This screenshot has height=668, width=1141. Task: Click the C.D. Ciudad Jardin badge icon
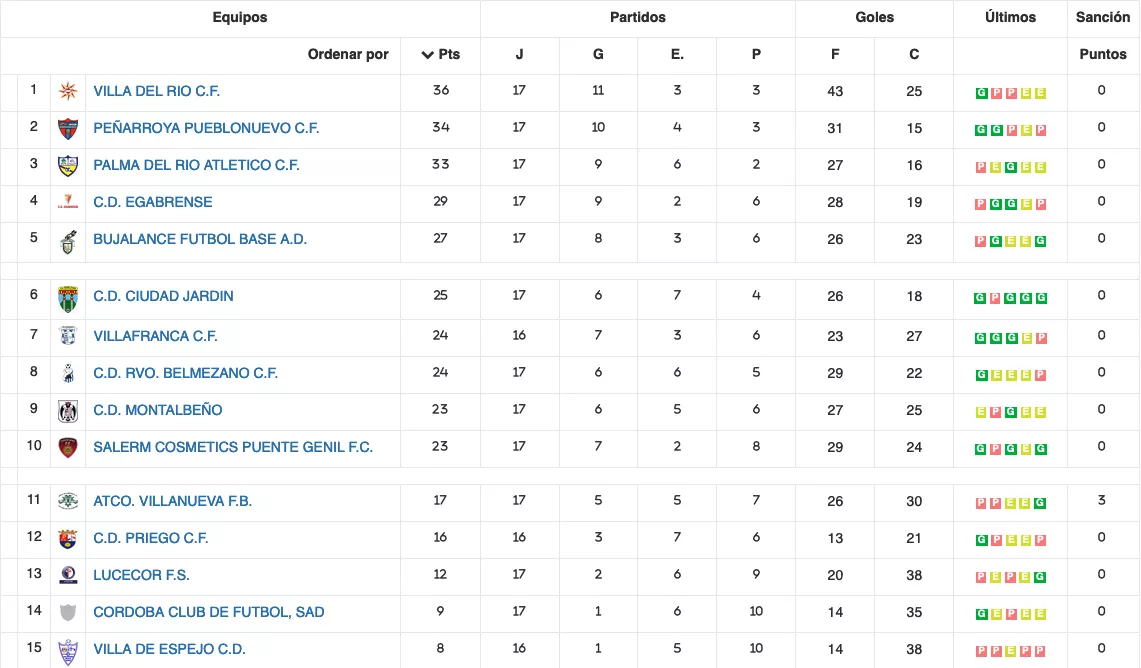click(68, 298)
